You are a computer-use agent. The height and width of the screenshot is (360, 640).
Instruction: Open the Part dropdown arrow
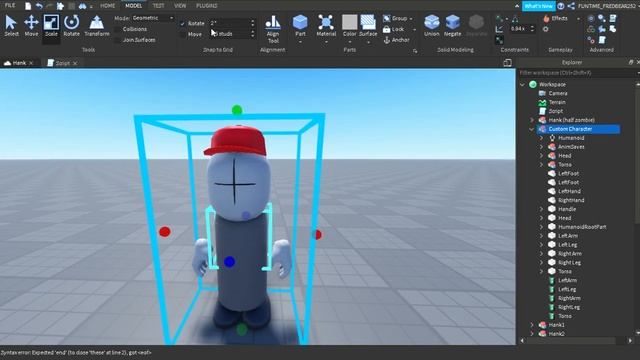point(300,42)
